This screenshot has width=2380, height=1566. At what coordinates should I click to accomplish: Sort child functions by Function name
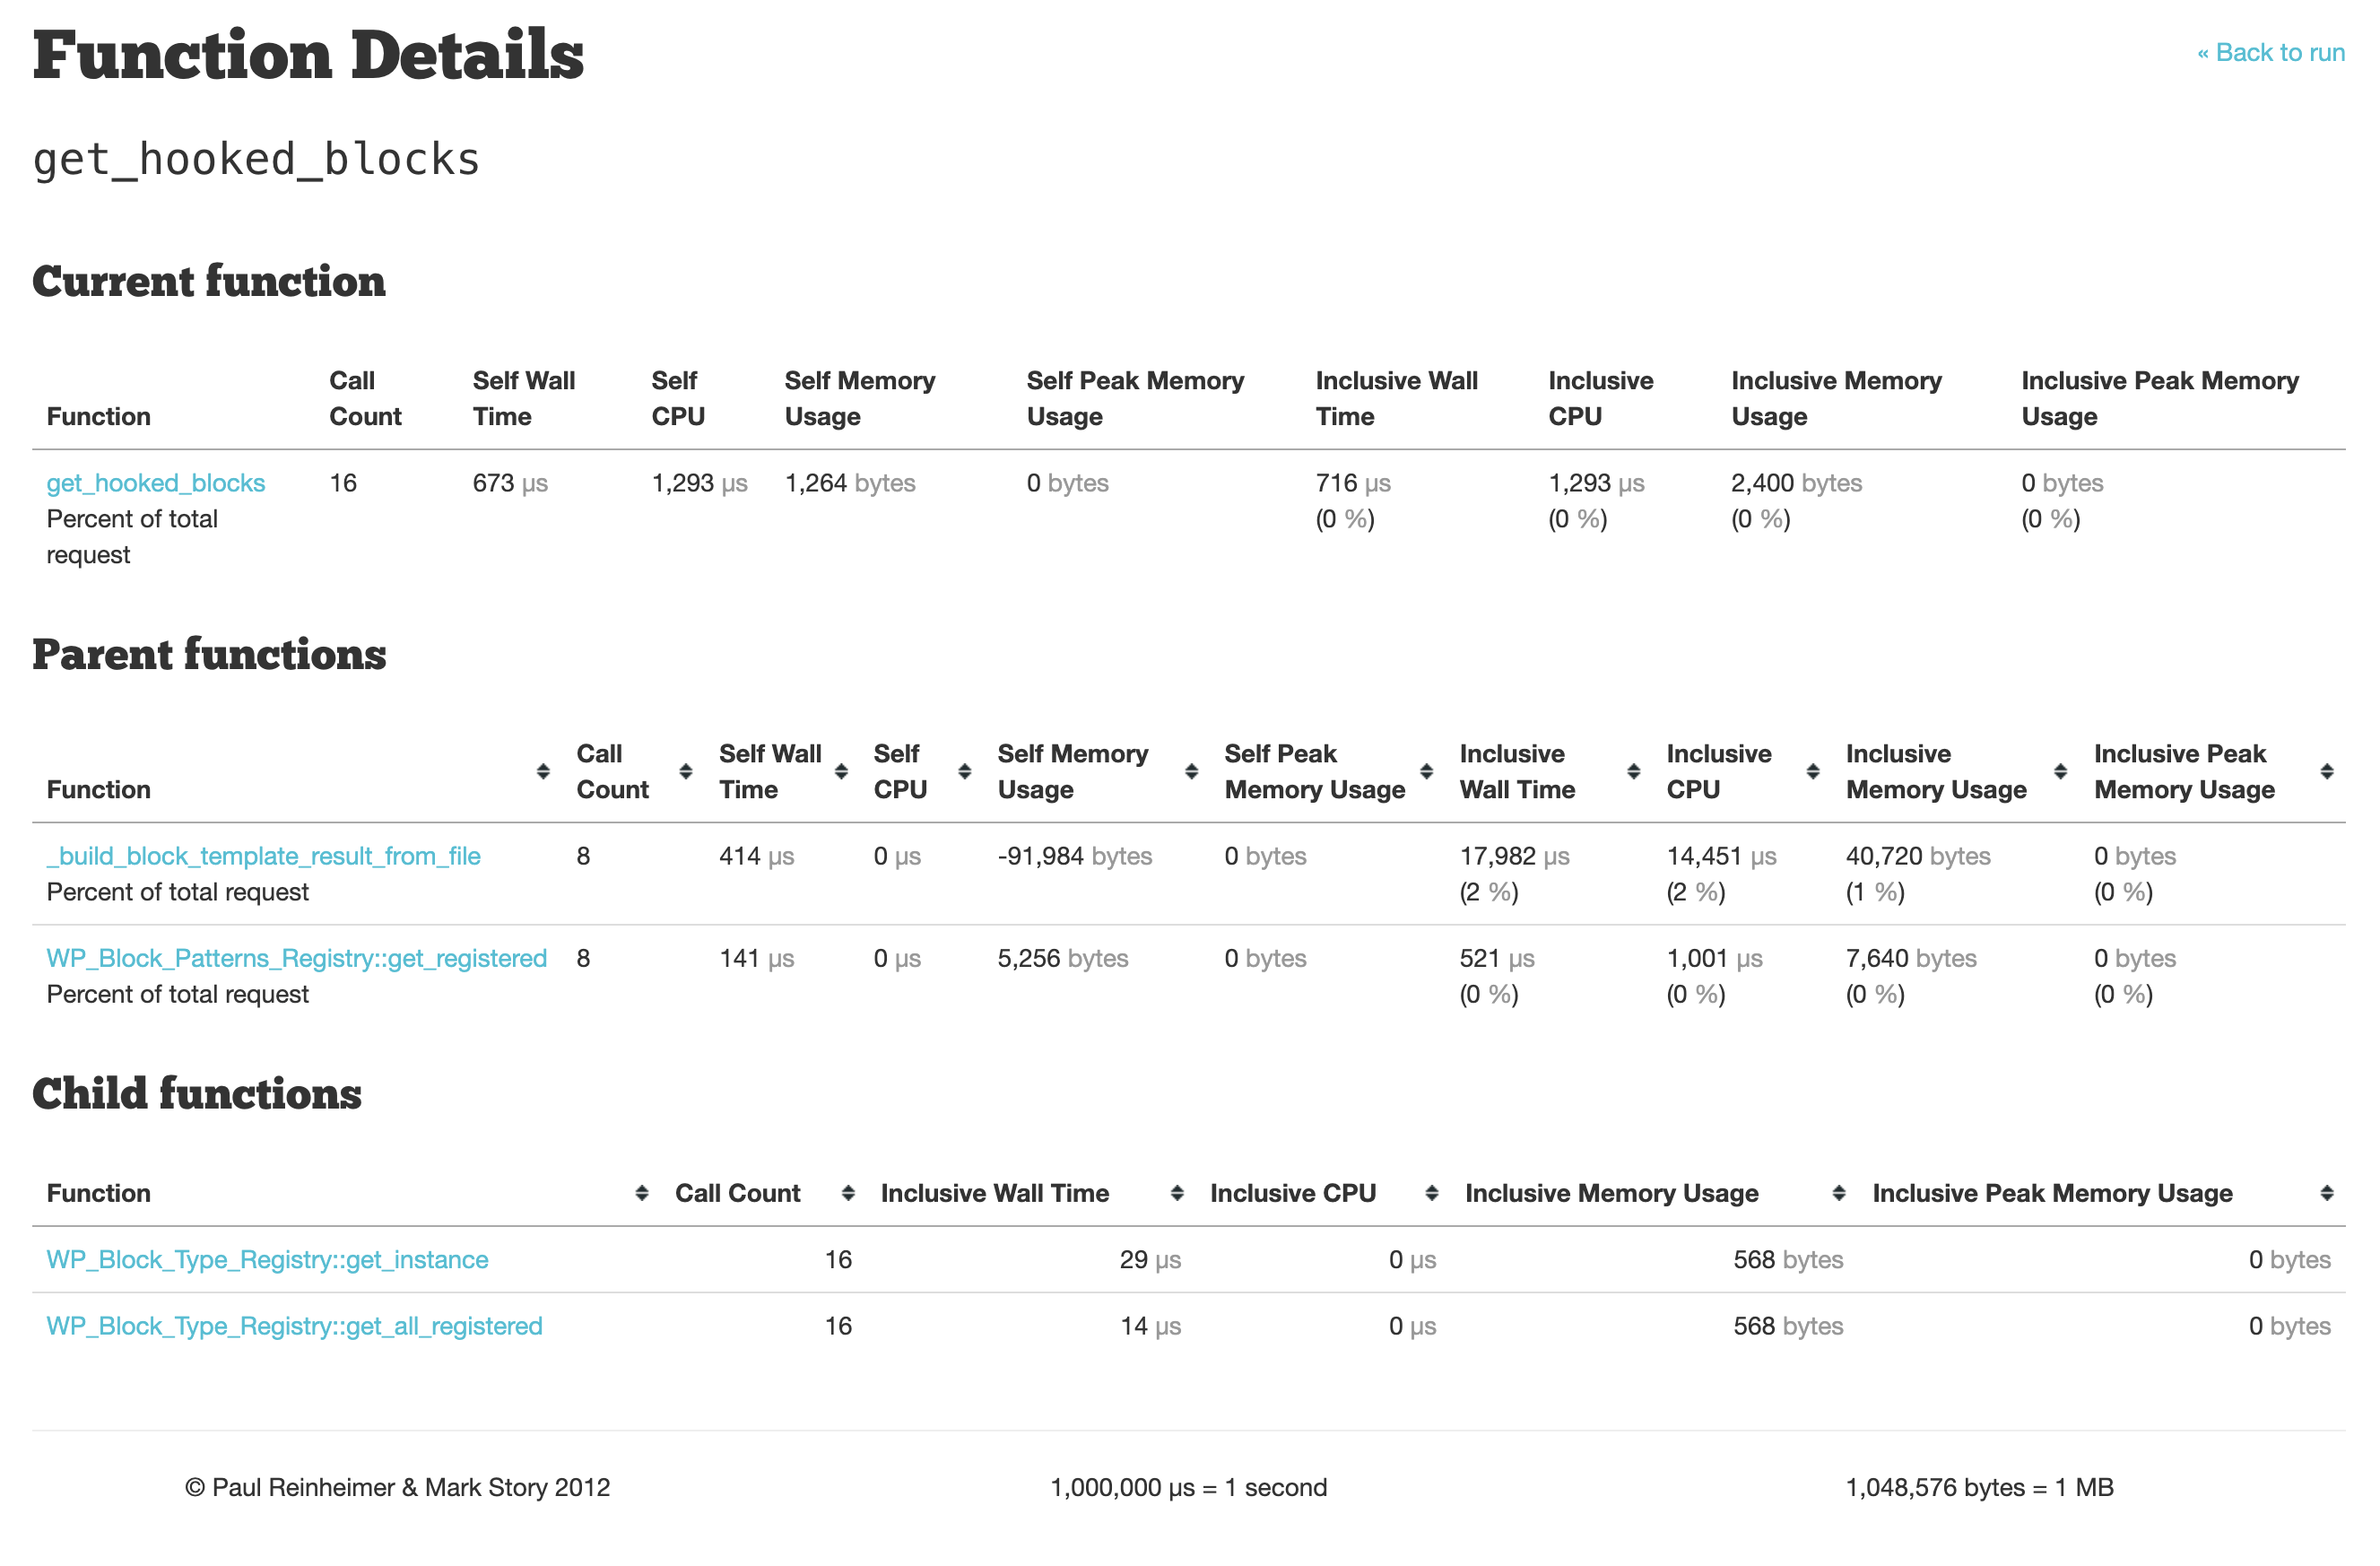point(98,1192)
